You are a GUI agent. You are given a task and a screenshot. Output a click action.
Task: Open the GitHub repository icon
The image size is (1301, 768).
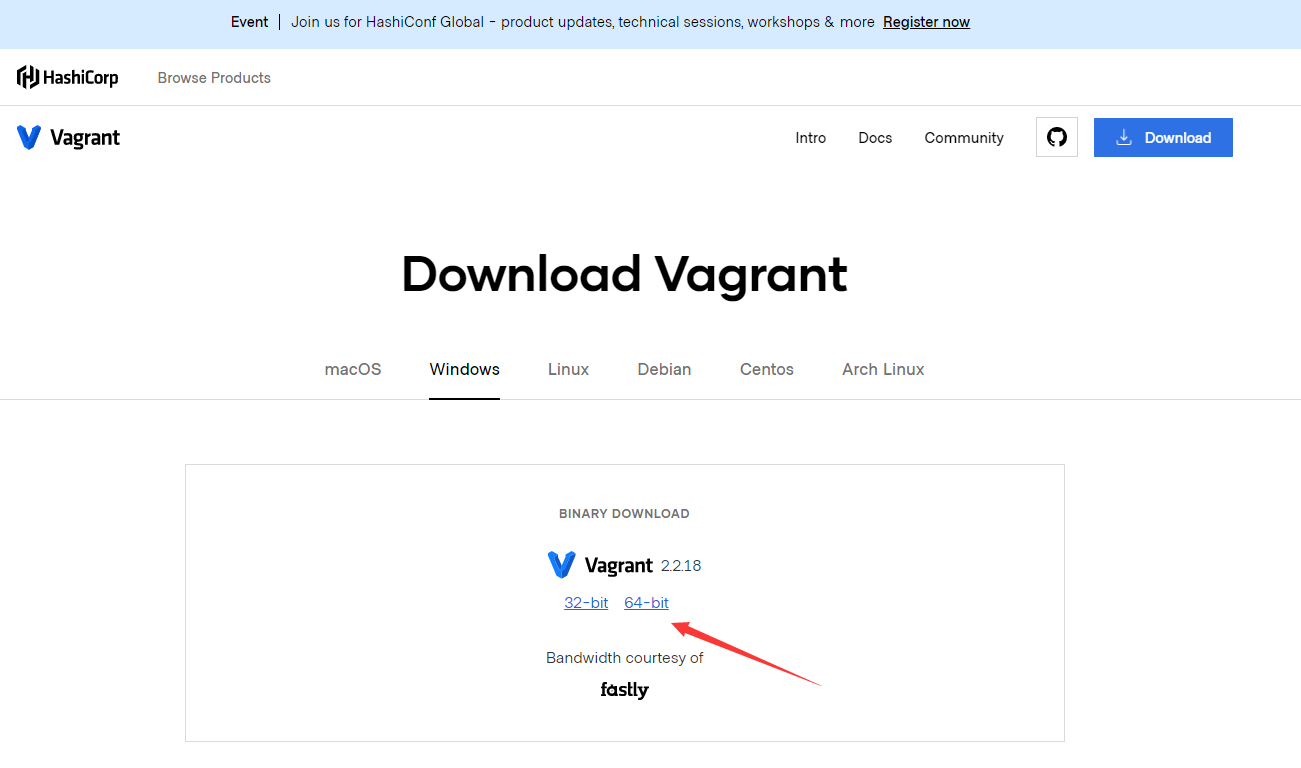[x=1057, y=138]
